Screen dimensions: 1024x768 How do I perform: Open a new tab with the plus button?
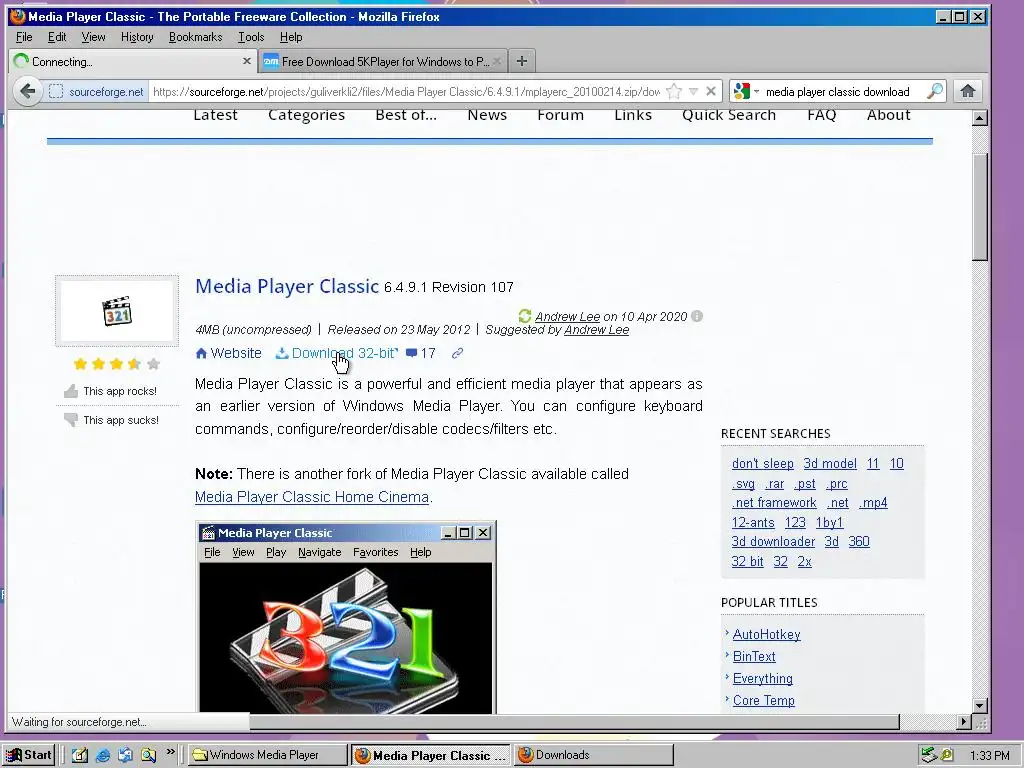point(521,61)
